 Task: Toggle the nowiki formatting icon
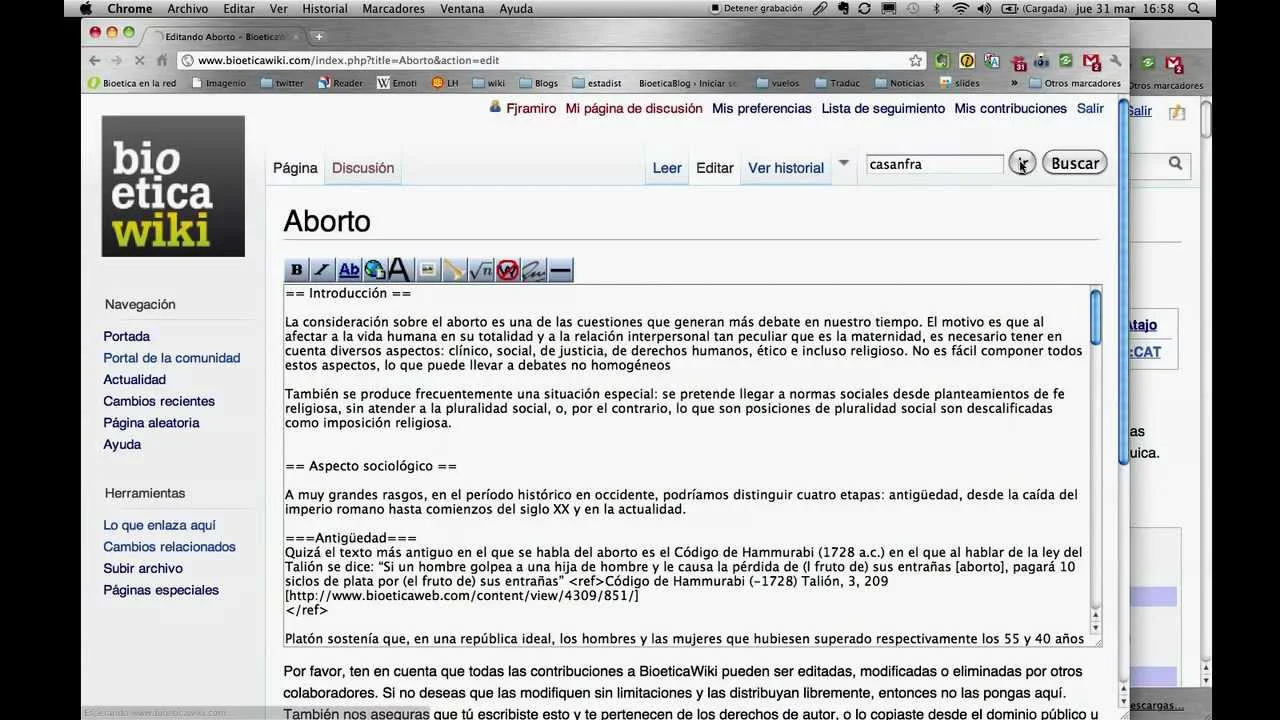[508, 270]
